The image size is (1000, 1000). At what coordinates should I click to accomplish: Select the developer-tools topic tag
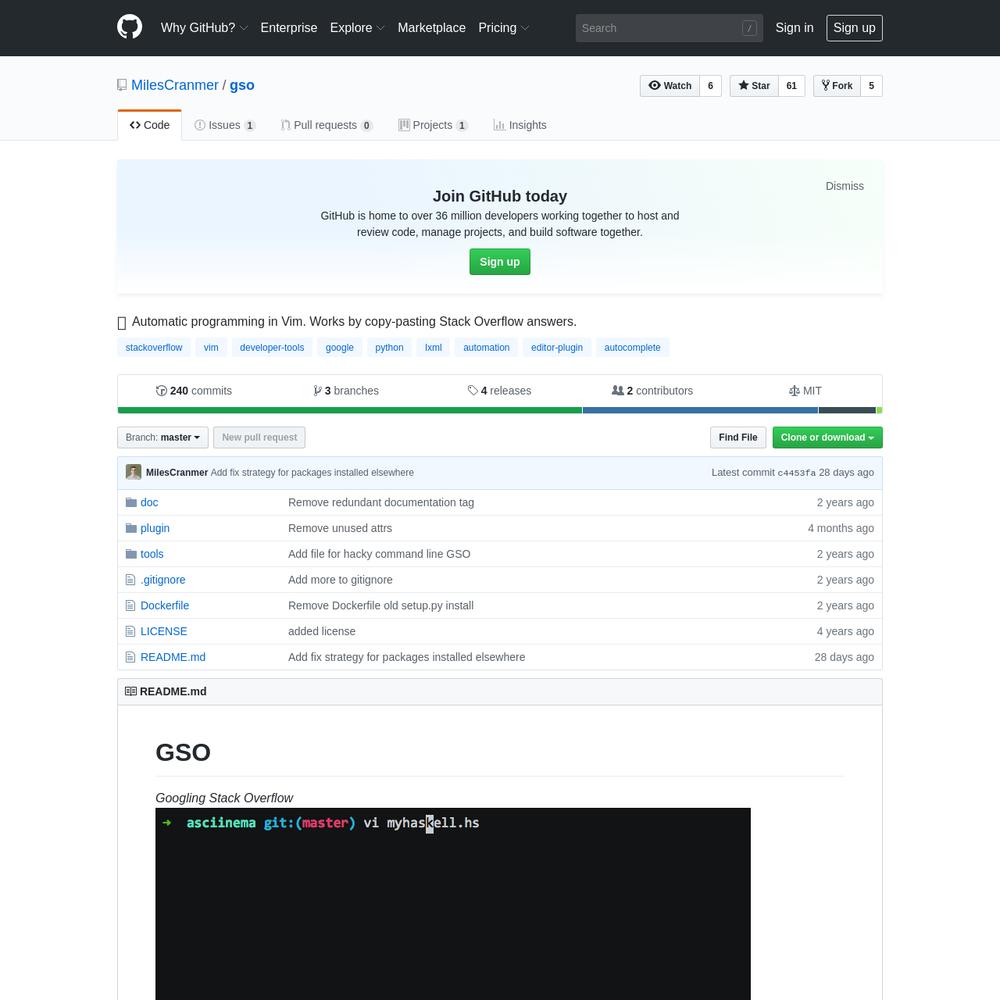click(x=272, y=348)
